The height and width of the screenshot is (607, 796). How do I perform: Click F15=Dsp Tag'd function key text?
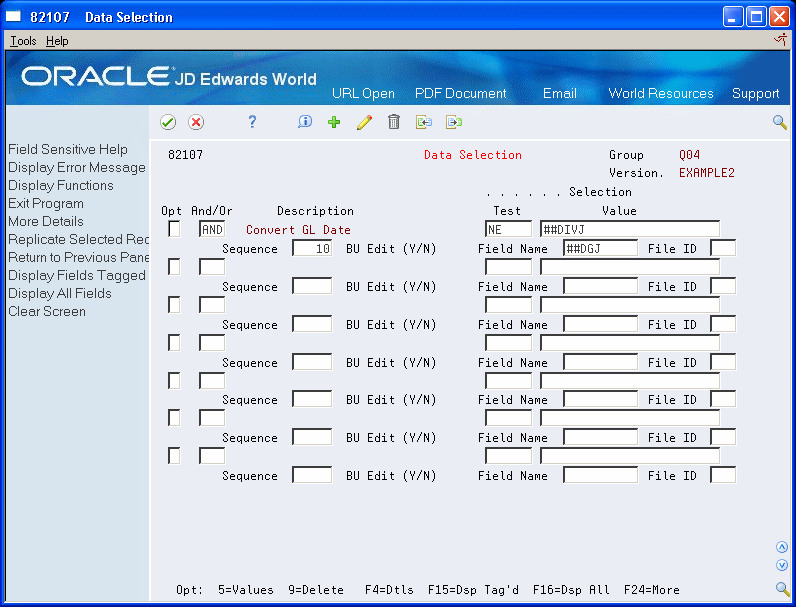click(473, 590)
